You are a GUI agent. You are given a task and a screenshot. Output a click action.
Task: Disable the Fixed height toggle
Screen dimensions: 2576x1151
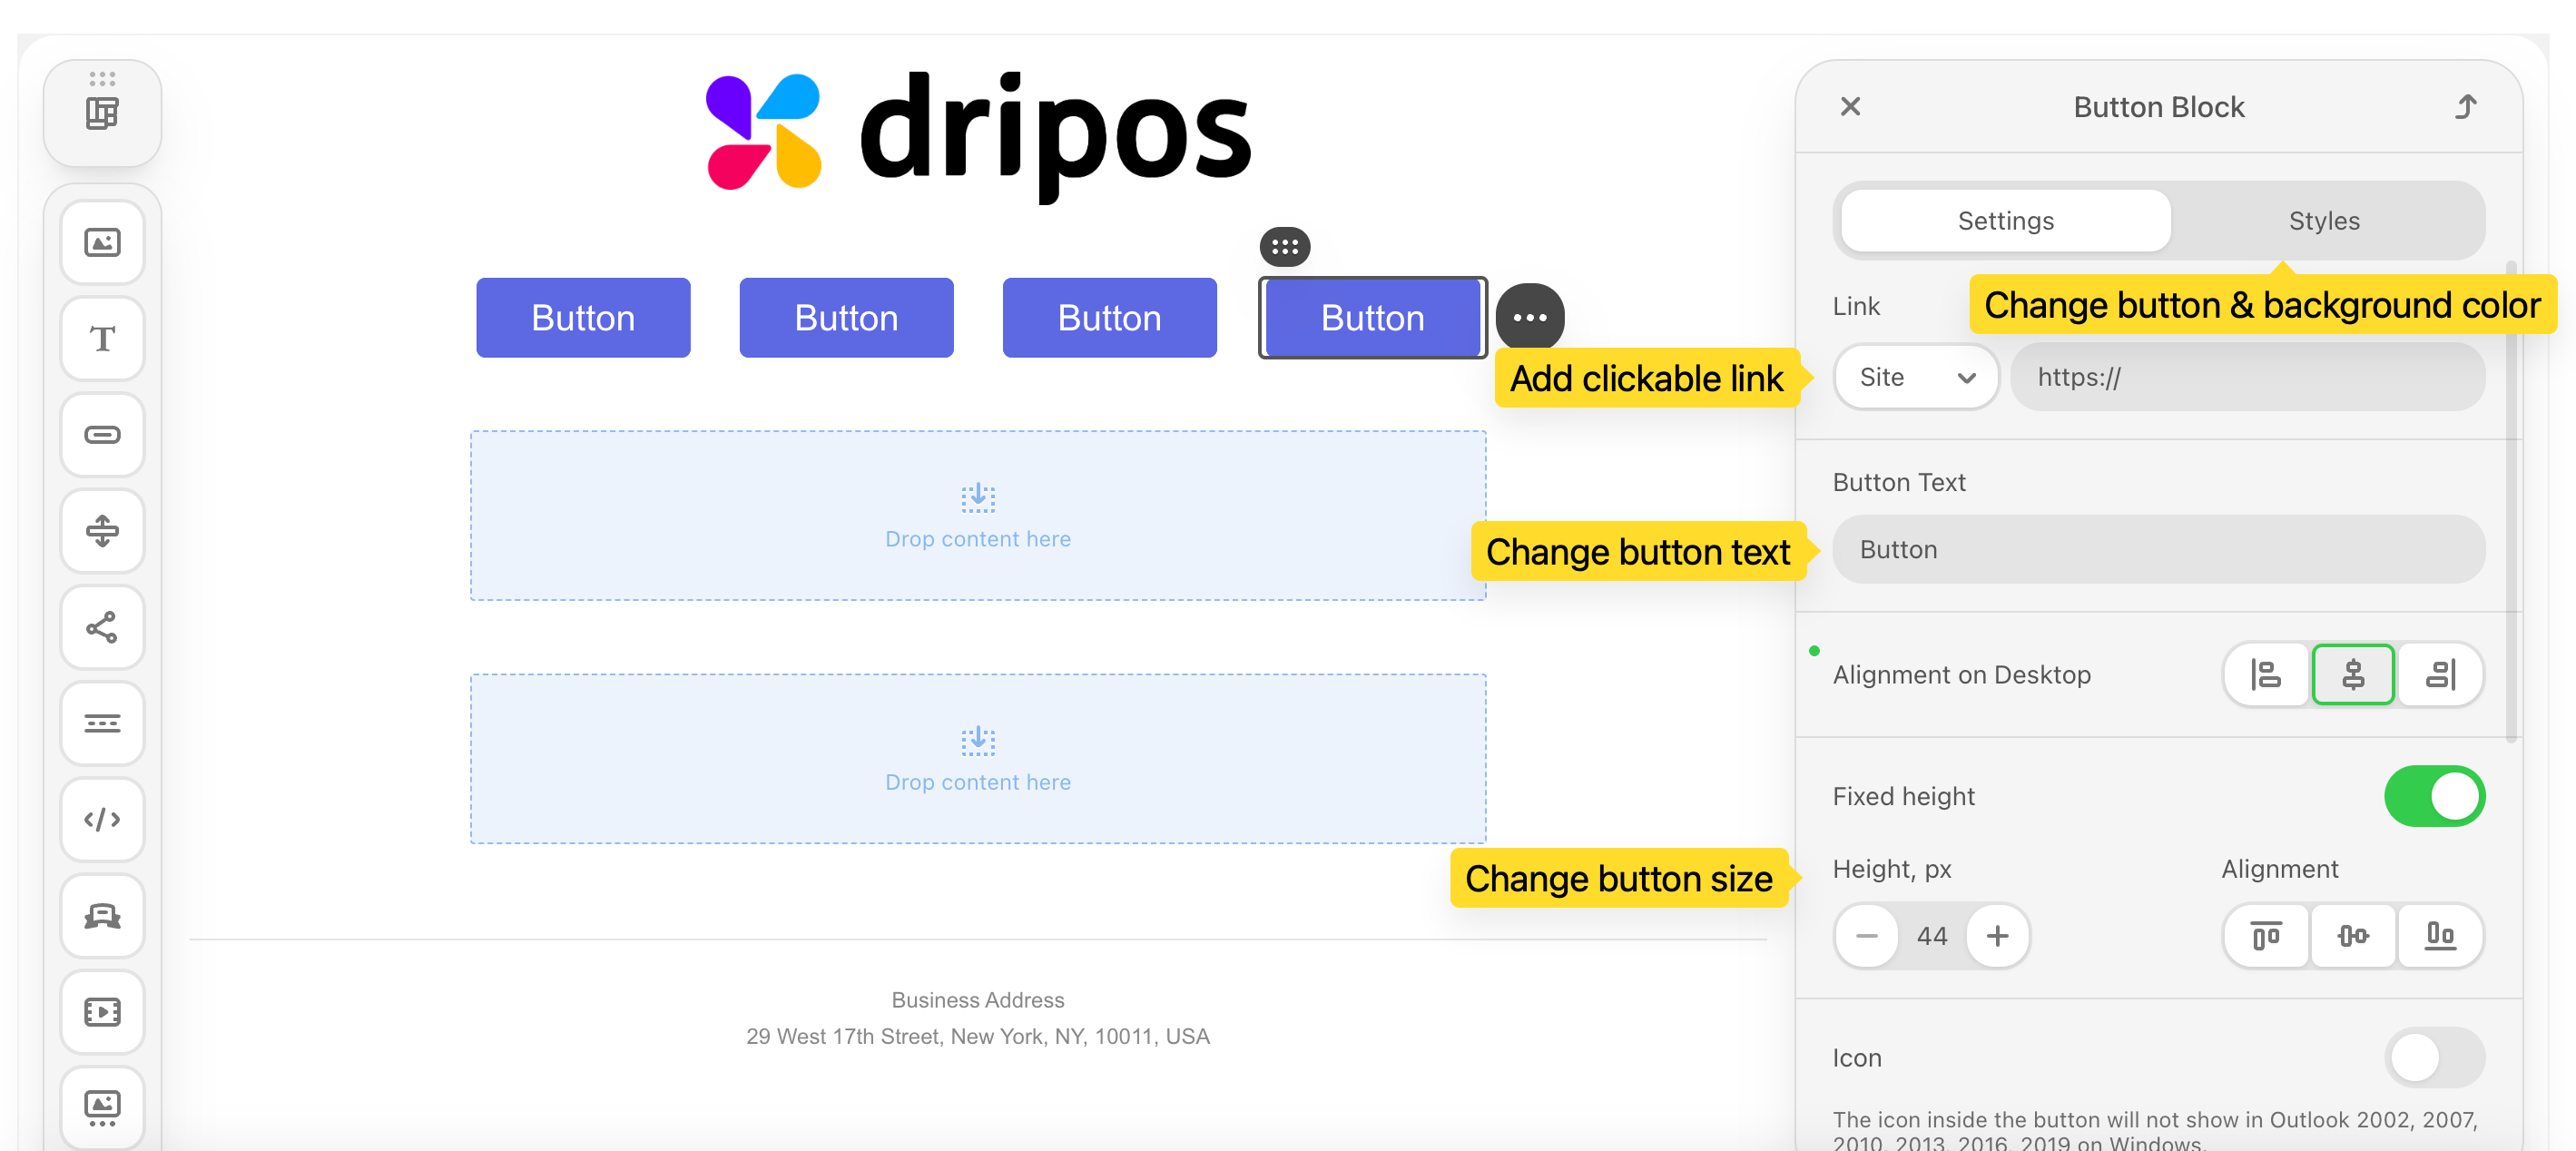[2433, 796]
